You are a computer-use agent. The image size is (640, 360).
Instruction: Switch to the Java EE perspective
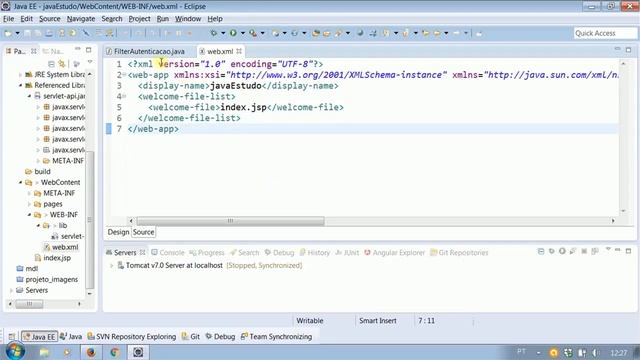40,337
